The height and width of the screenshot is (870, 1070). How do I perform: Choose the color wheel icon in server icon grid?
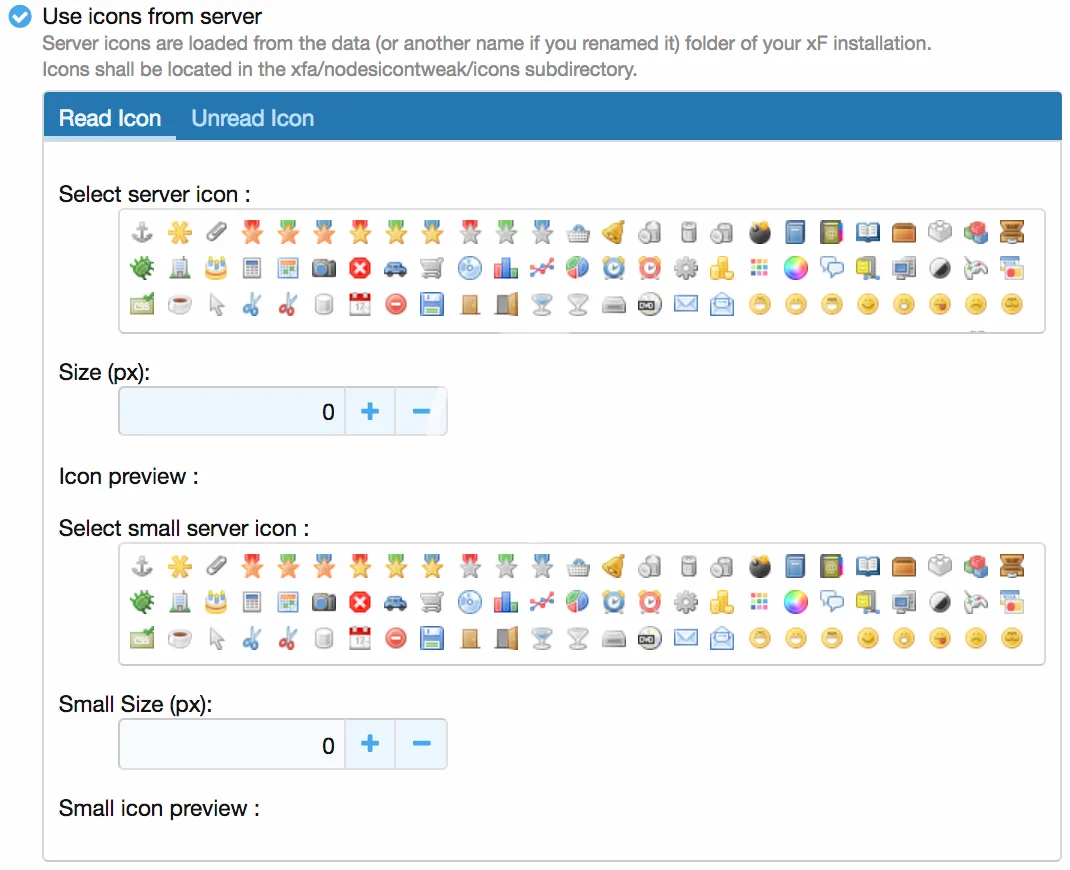pos(795,268)
